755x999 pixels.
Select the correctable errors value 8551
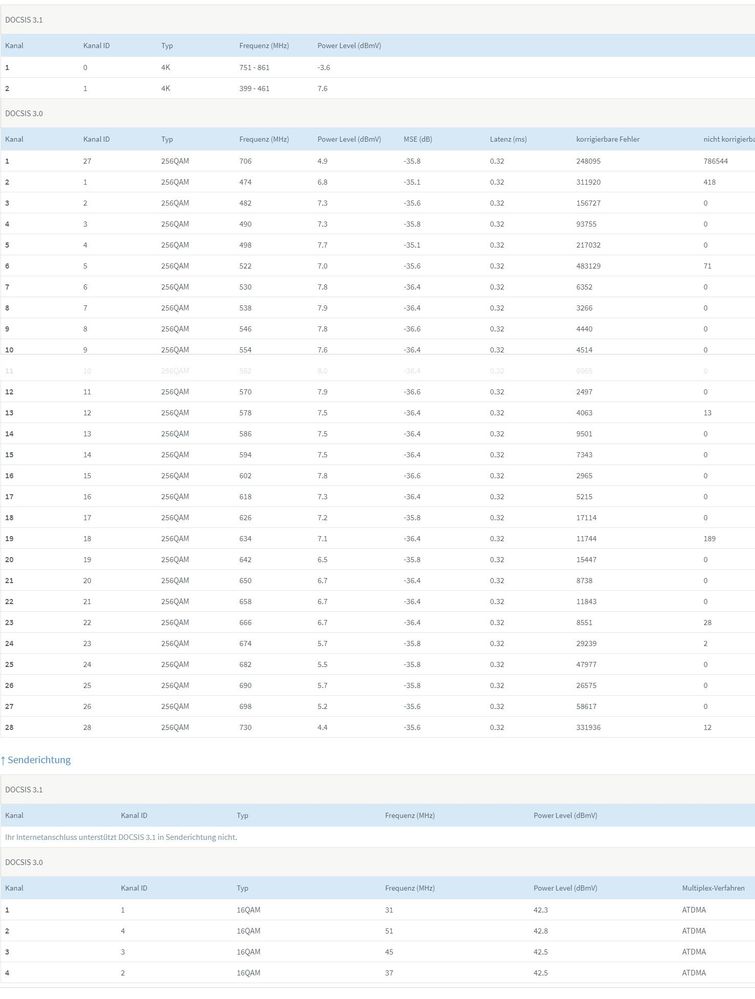click(584, 623)
